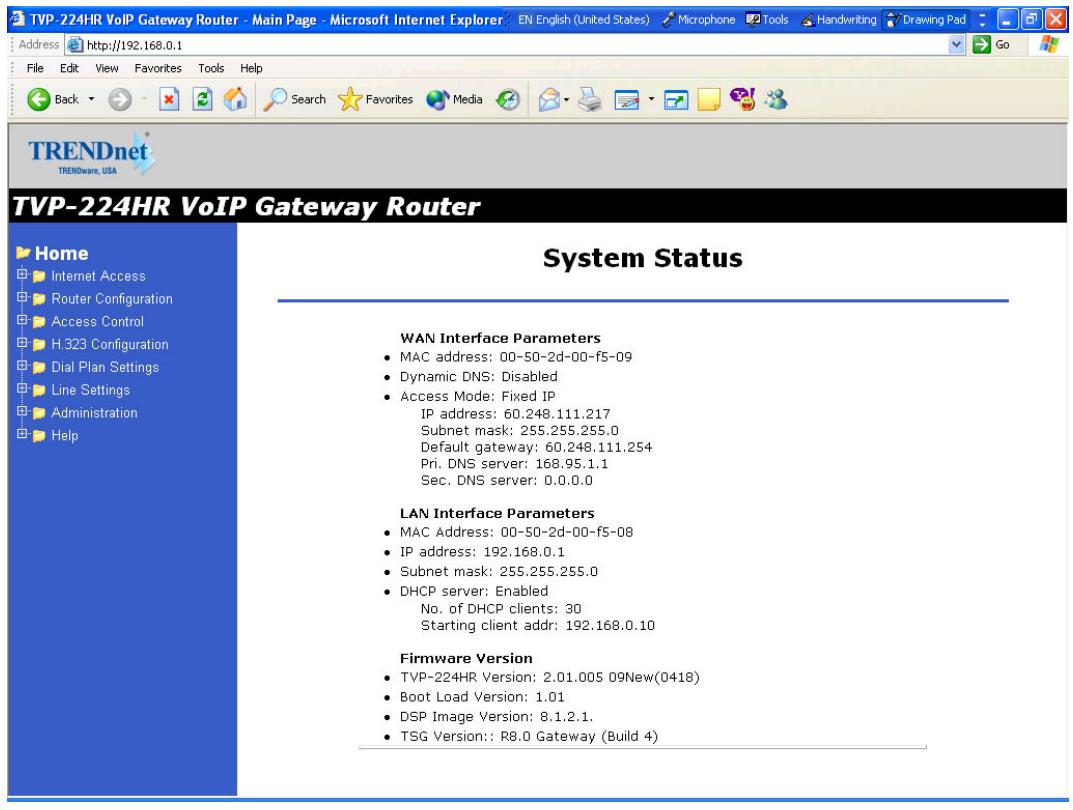Screen dimensions: 1073x810
Task: Click the purple smiley messenger icon
Action: tap(742, 99)
